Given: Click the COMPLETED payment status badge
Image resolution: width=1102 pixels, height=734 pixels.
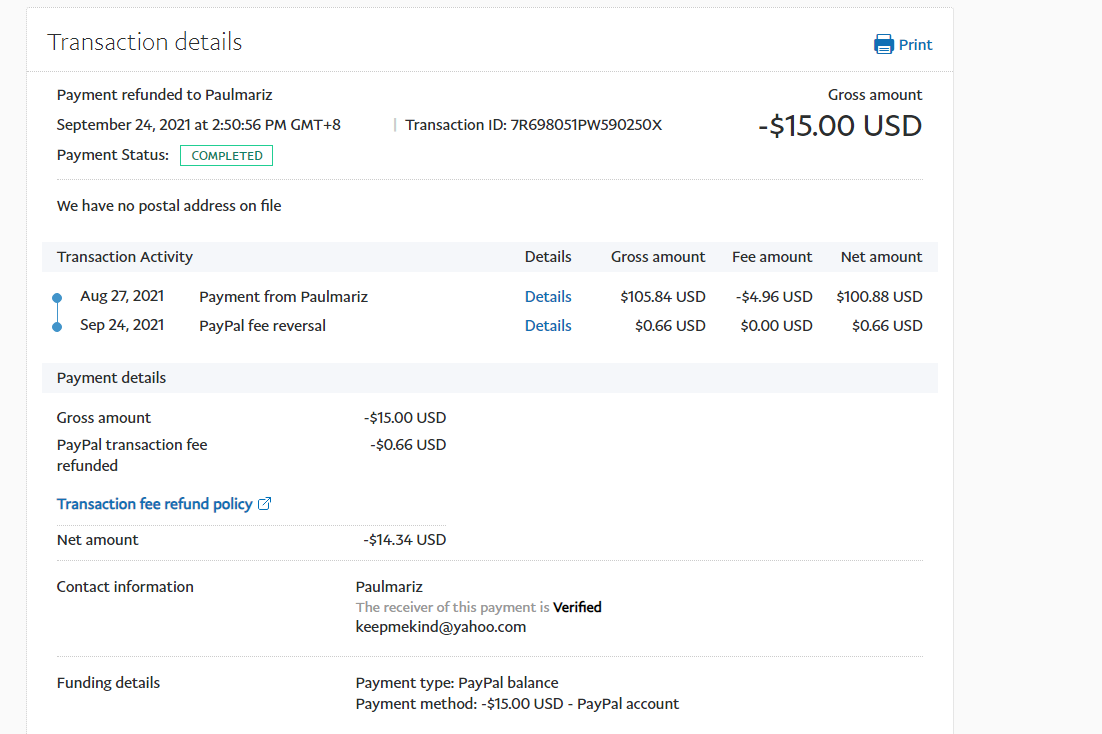Looking at the screenshot, I should [x=227, y=156].
